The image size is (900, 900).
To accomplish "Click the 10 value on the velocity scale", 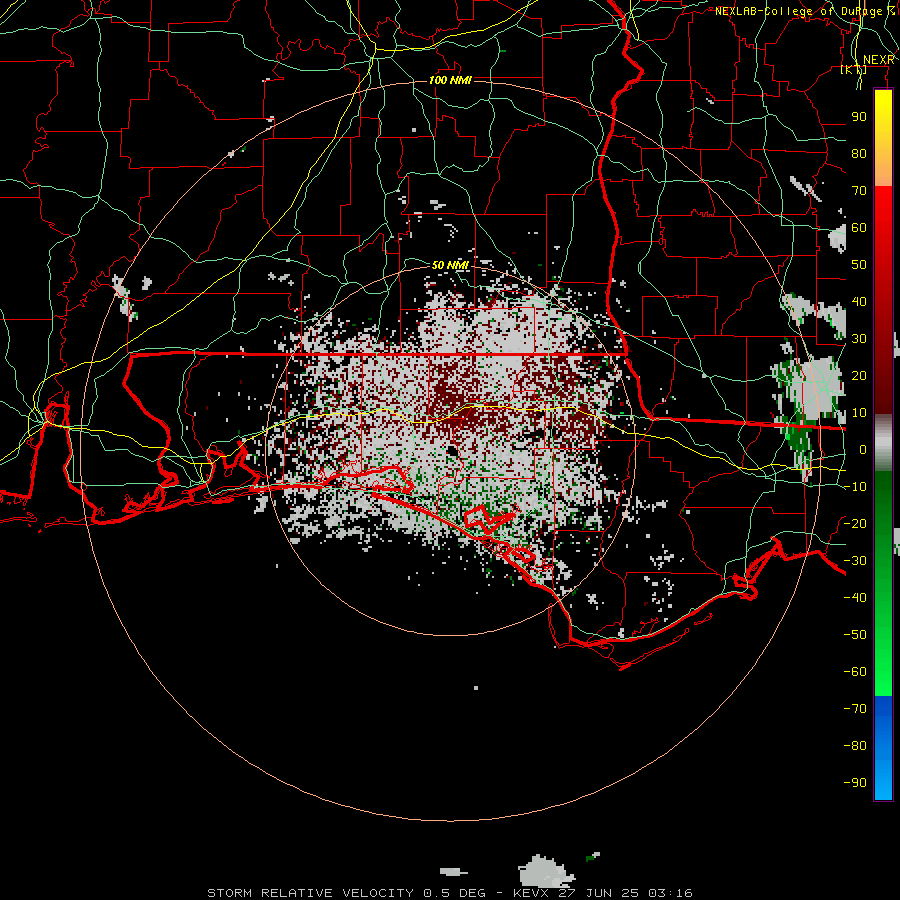I will [859, 413].
